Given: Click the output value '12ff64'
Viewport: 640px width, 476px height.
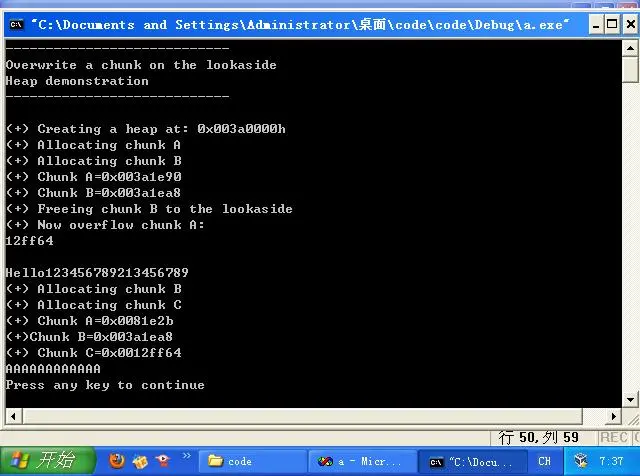Looking at the screenshot, I should click(x=29, y=241).
